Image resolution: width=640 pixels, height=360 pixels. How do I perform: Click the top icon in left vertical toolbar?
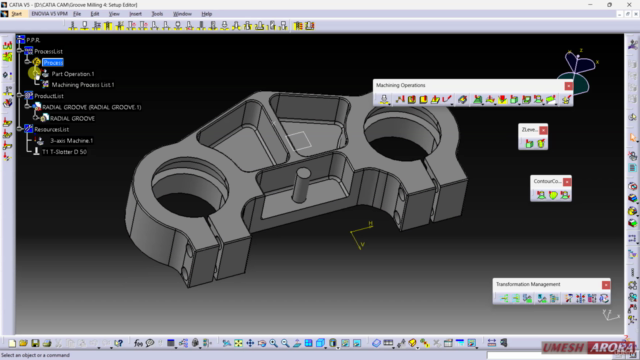point(7,45)
